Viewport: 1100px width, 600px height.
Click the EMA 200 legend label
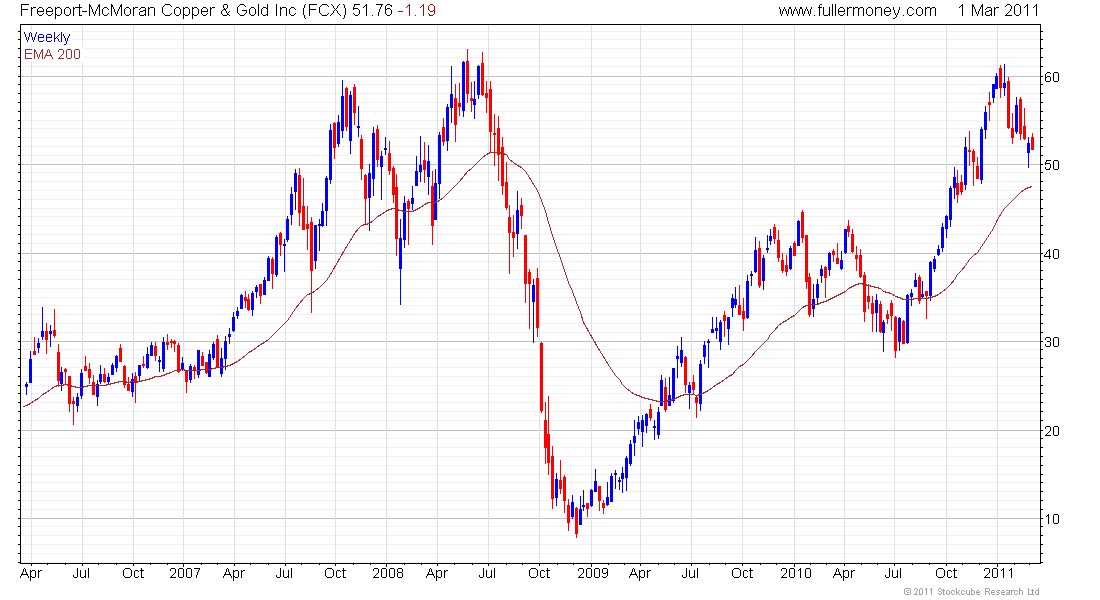(52, 54)
